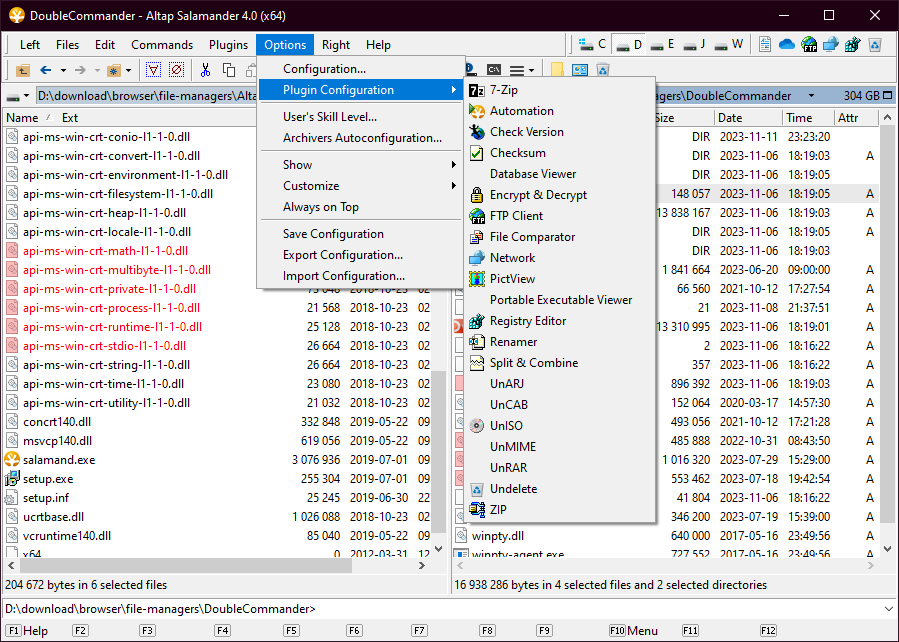
Task: Open the OneDrive cloud icon
Action: [x=786, y=45]
